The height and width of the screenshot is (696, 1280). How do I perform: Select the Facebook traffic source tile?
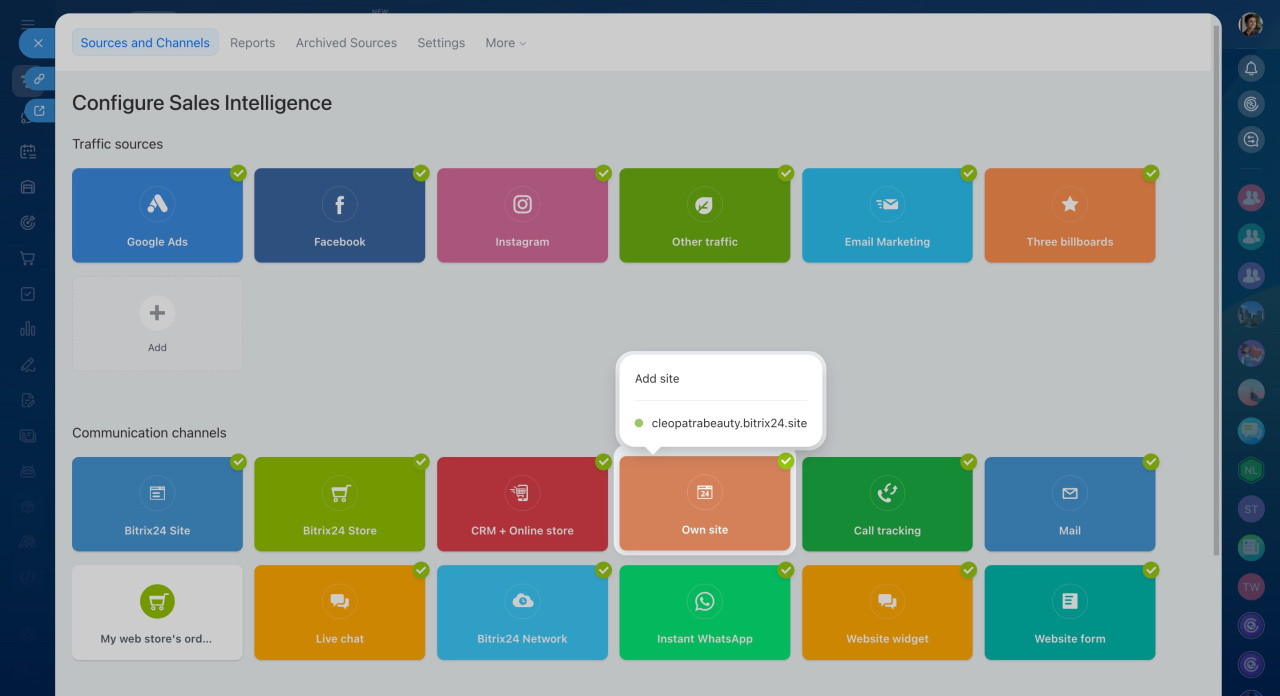tap(339, 215)
